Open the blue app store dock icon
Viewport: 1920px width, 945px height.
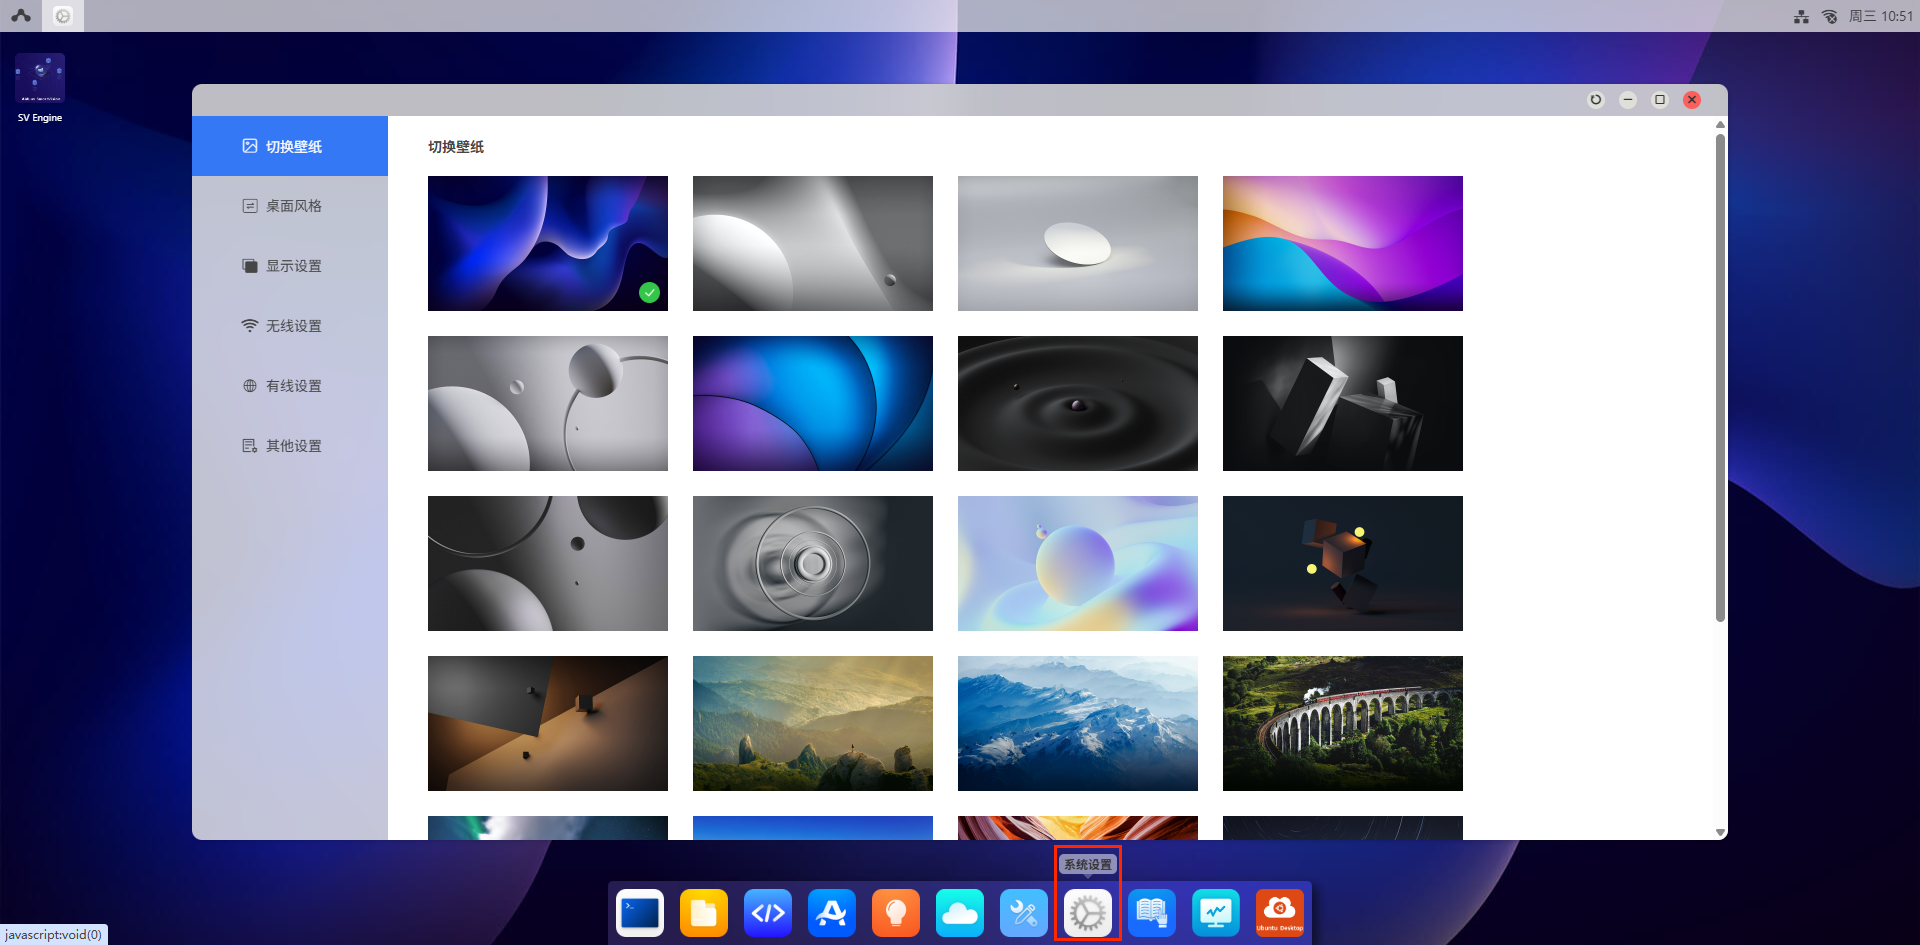832,913
